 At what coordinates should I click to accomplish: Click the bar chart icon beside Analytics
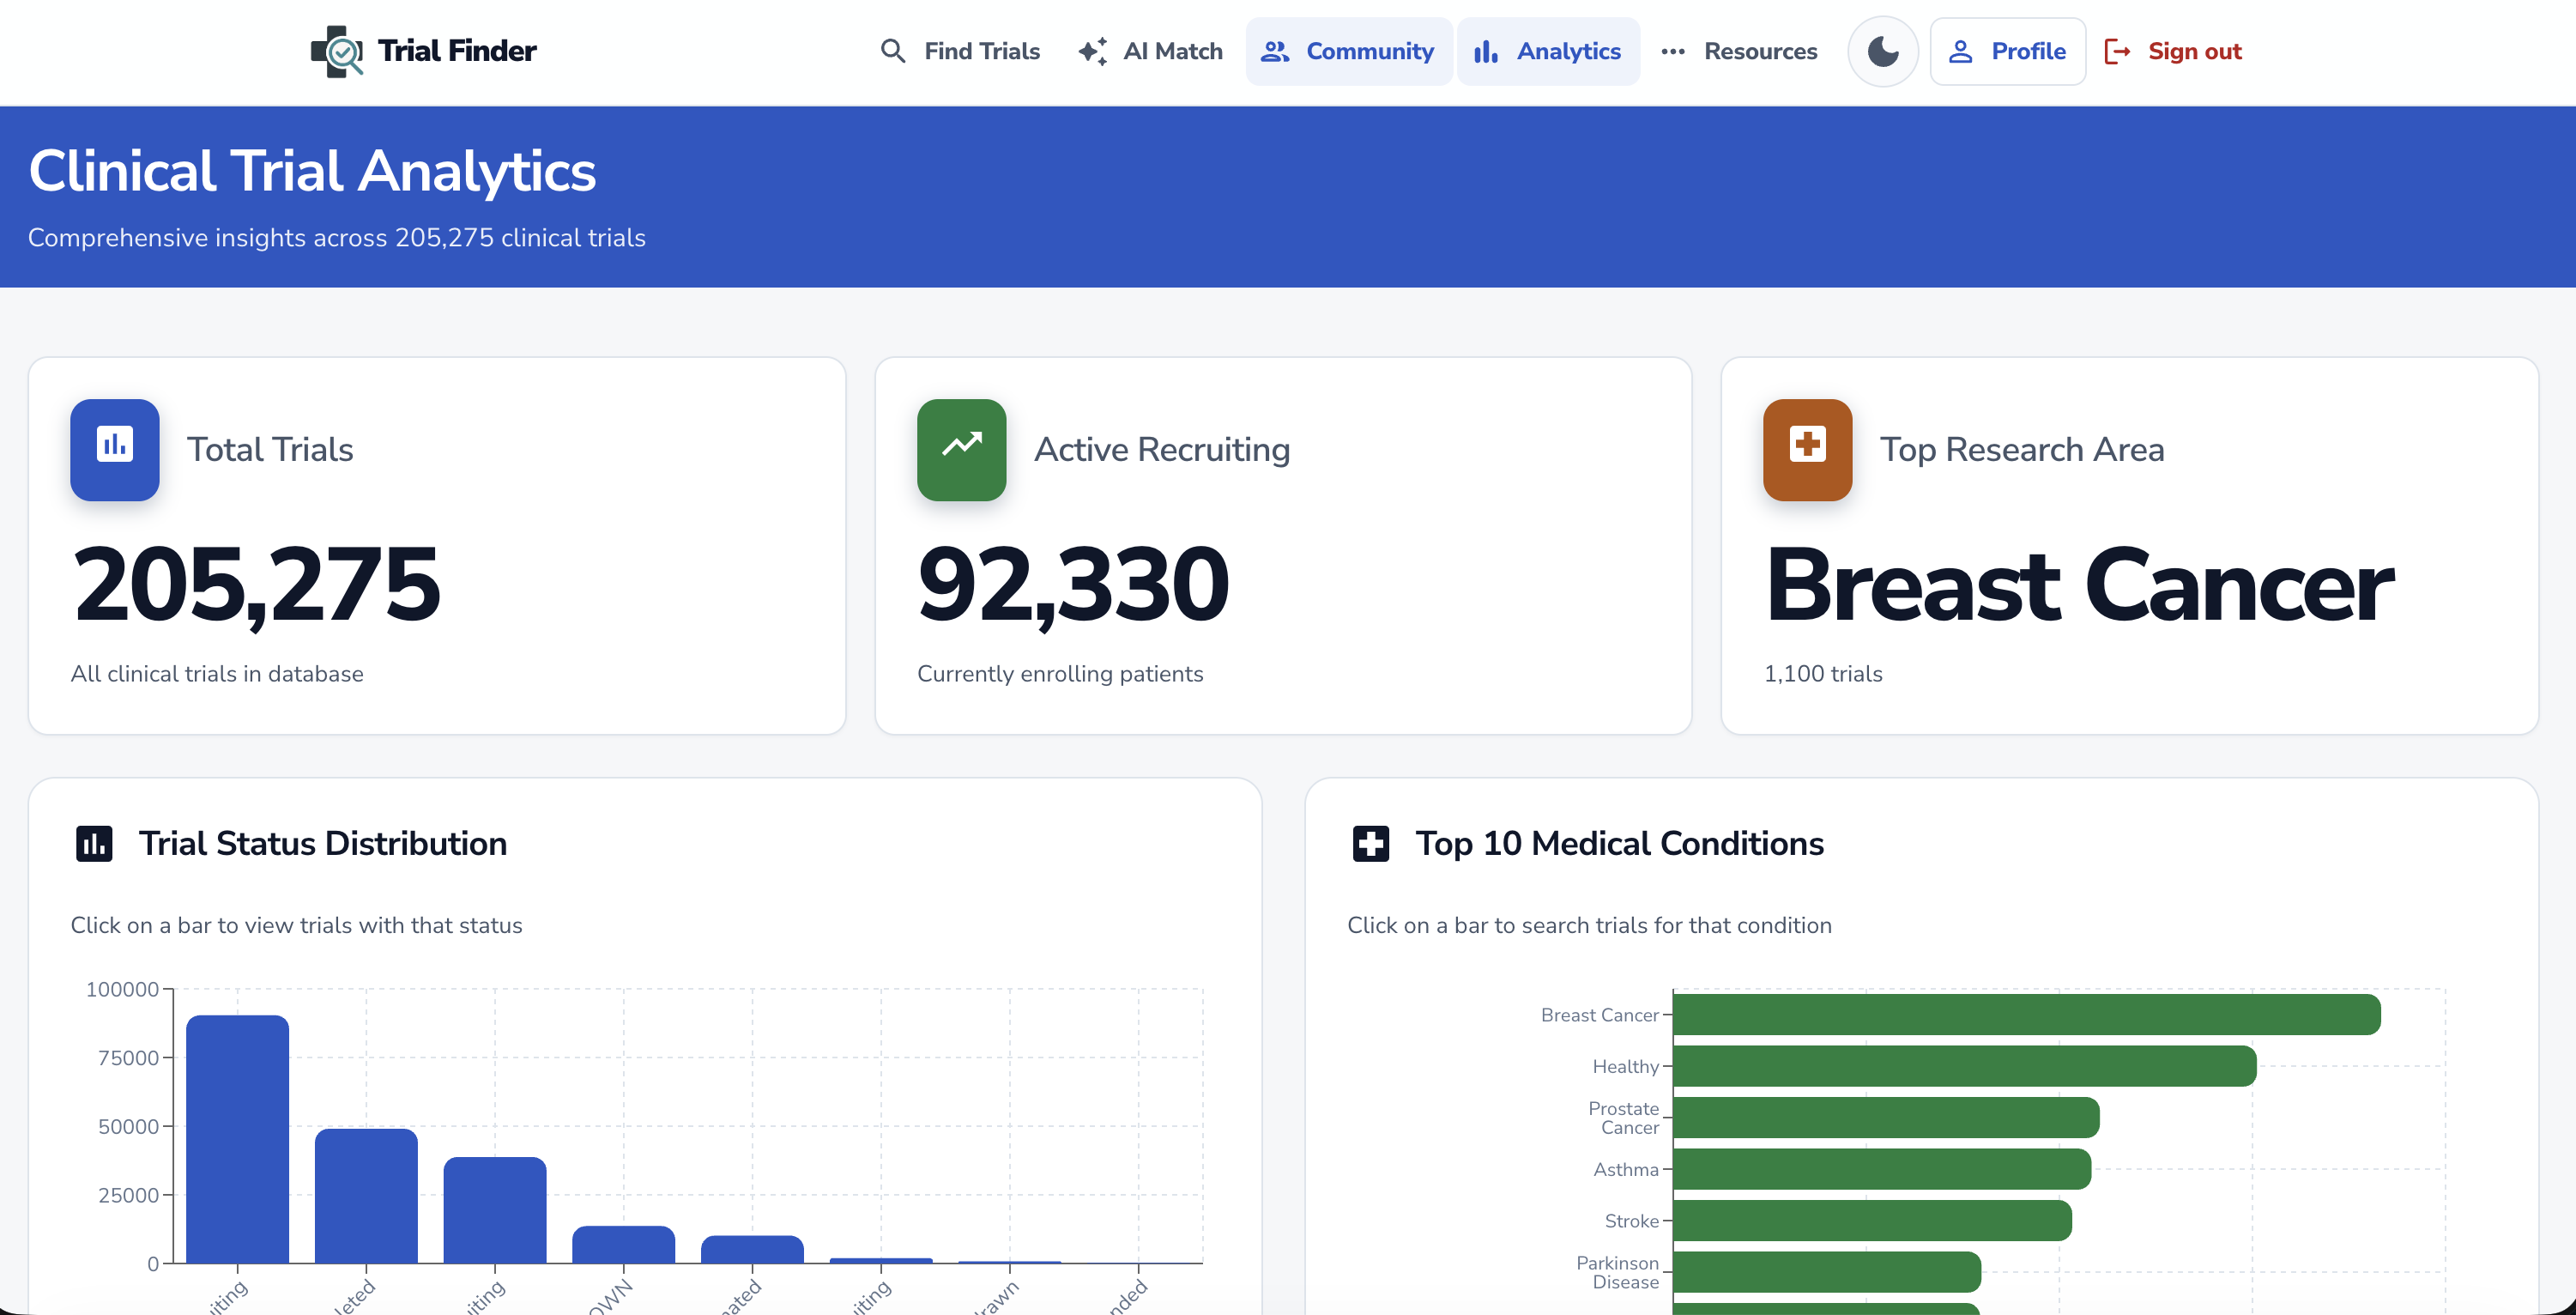(x=1486, y=51)
